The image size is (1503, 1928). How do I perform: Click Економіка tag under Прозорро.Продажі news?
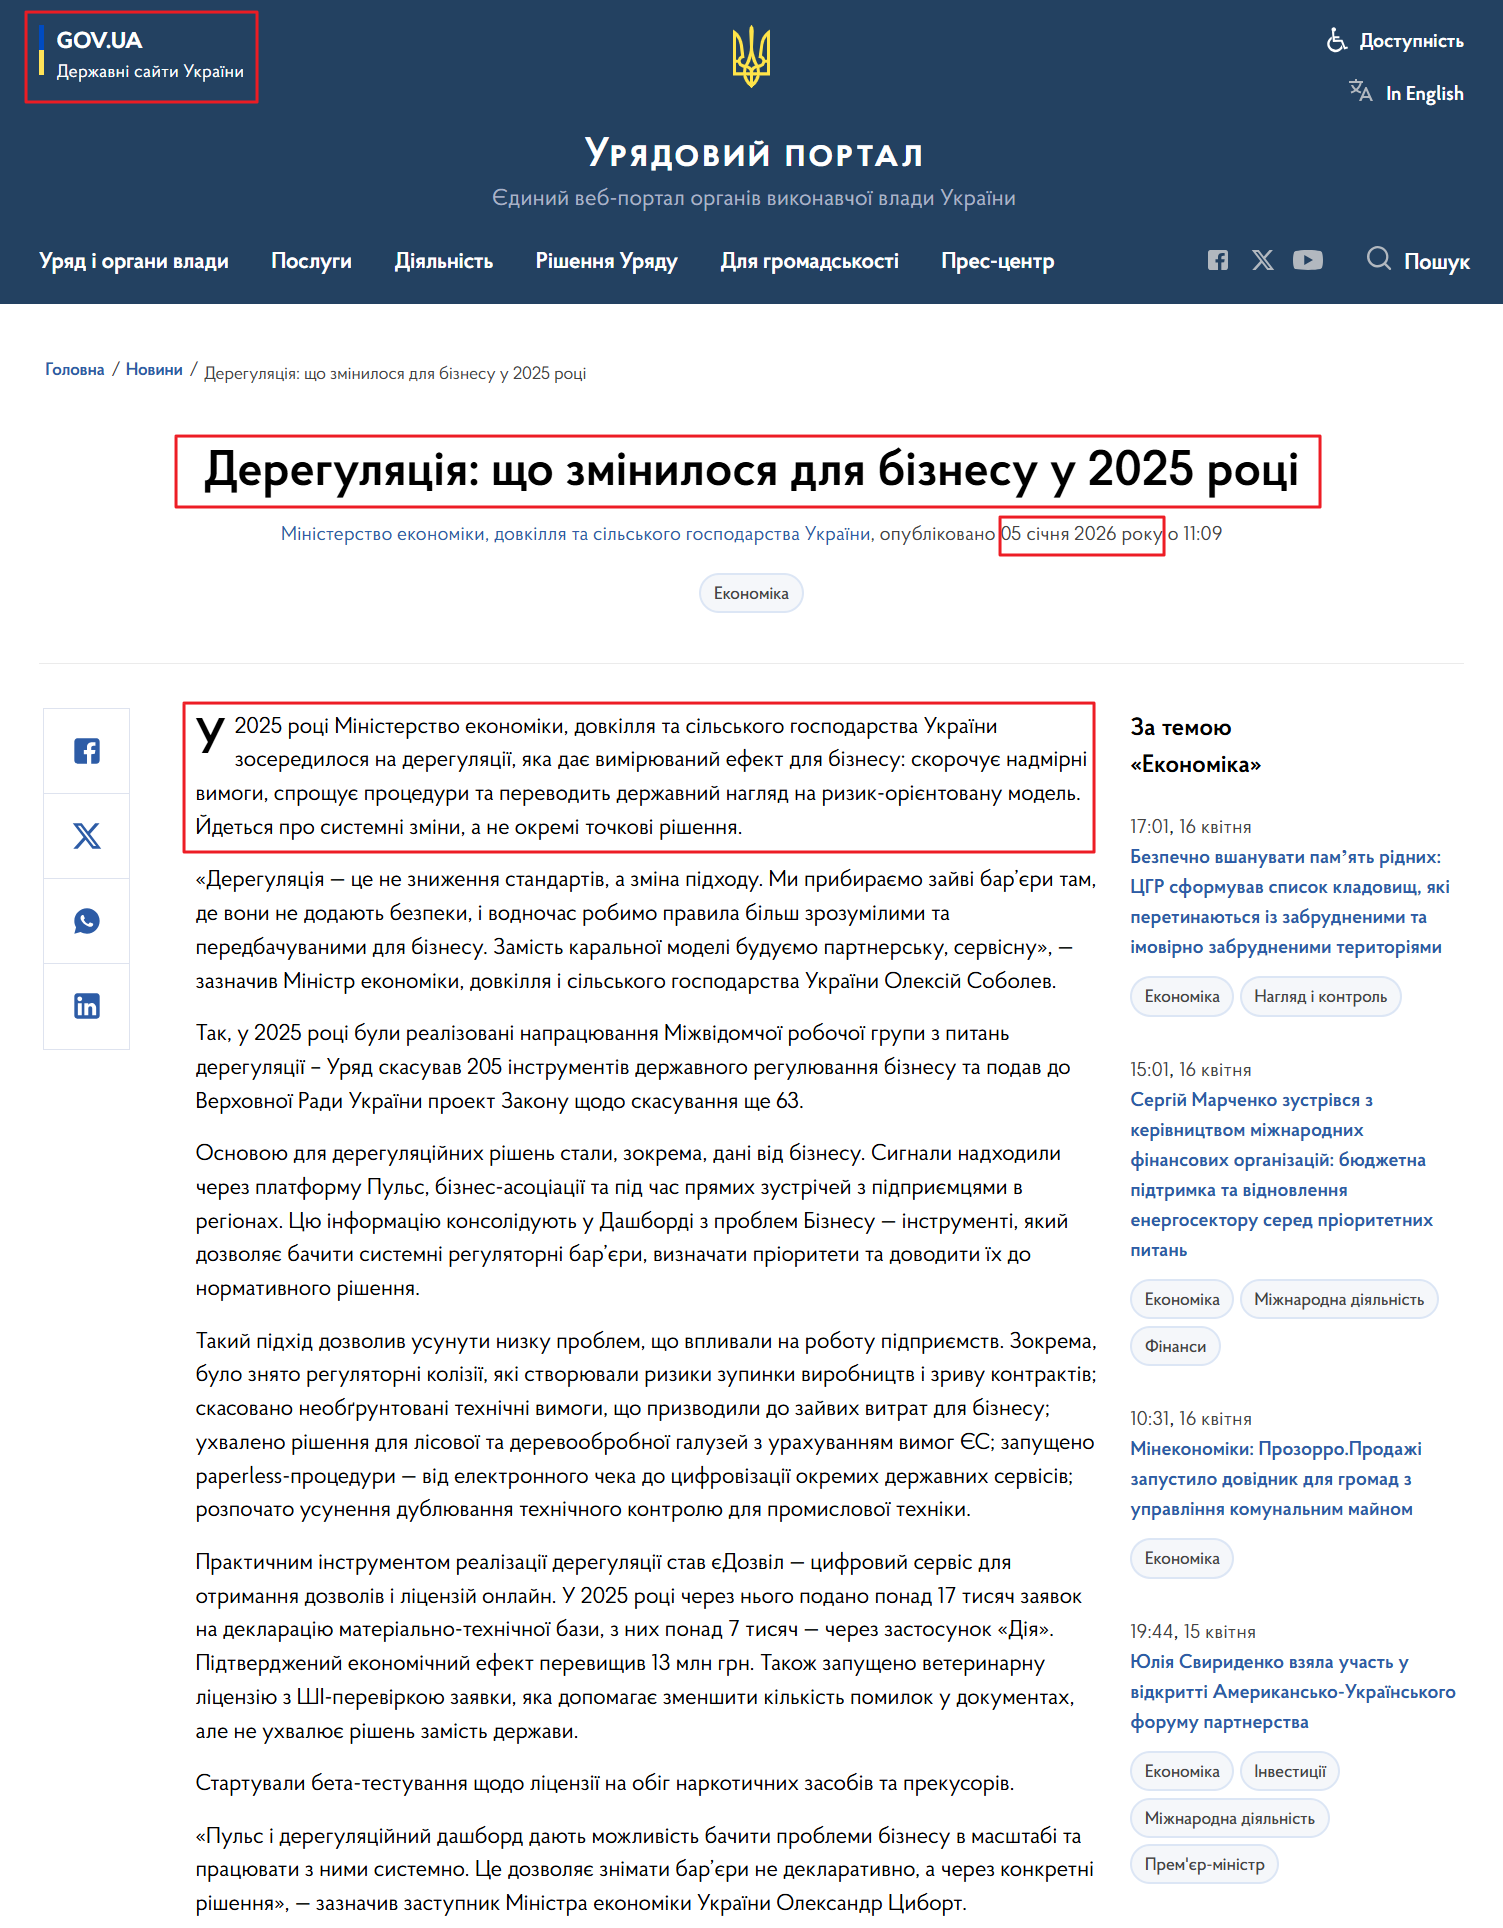pyautogui.click(x=1182, y=1559)
